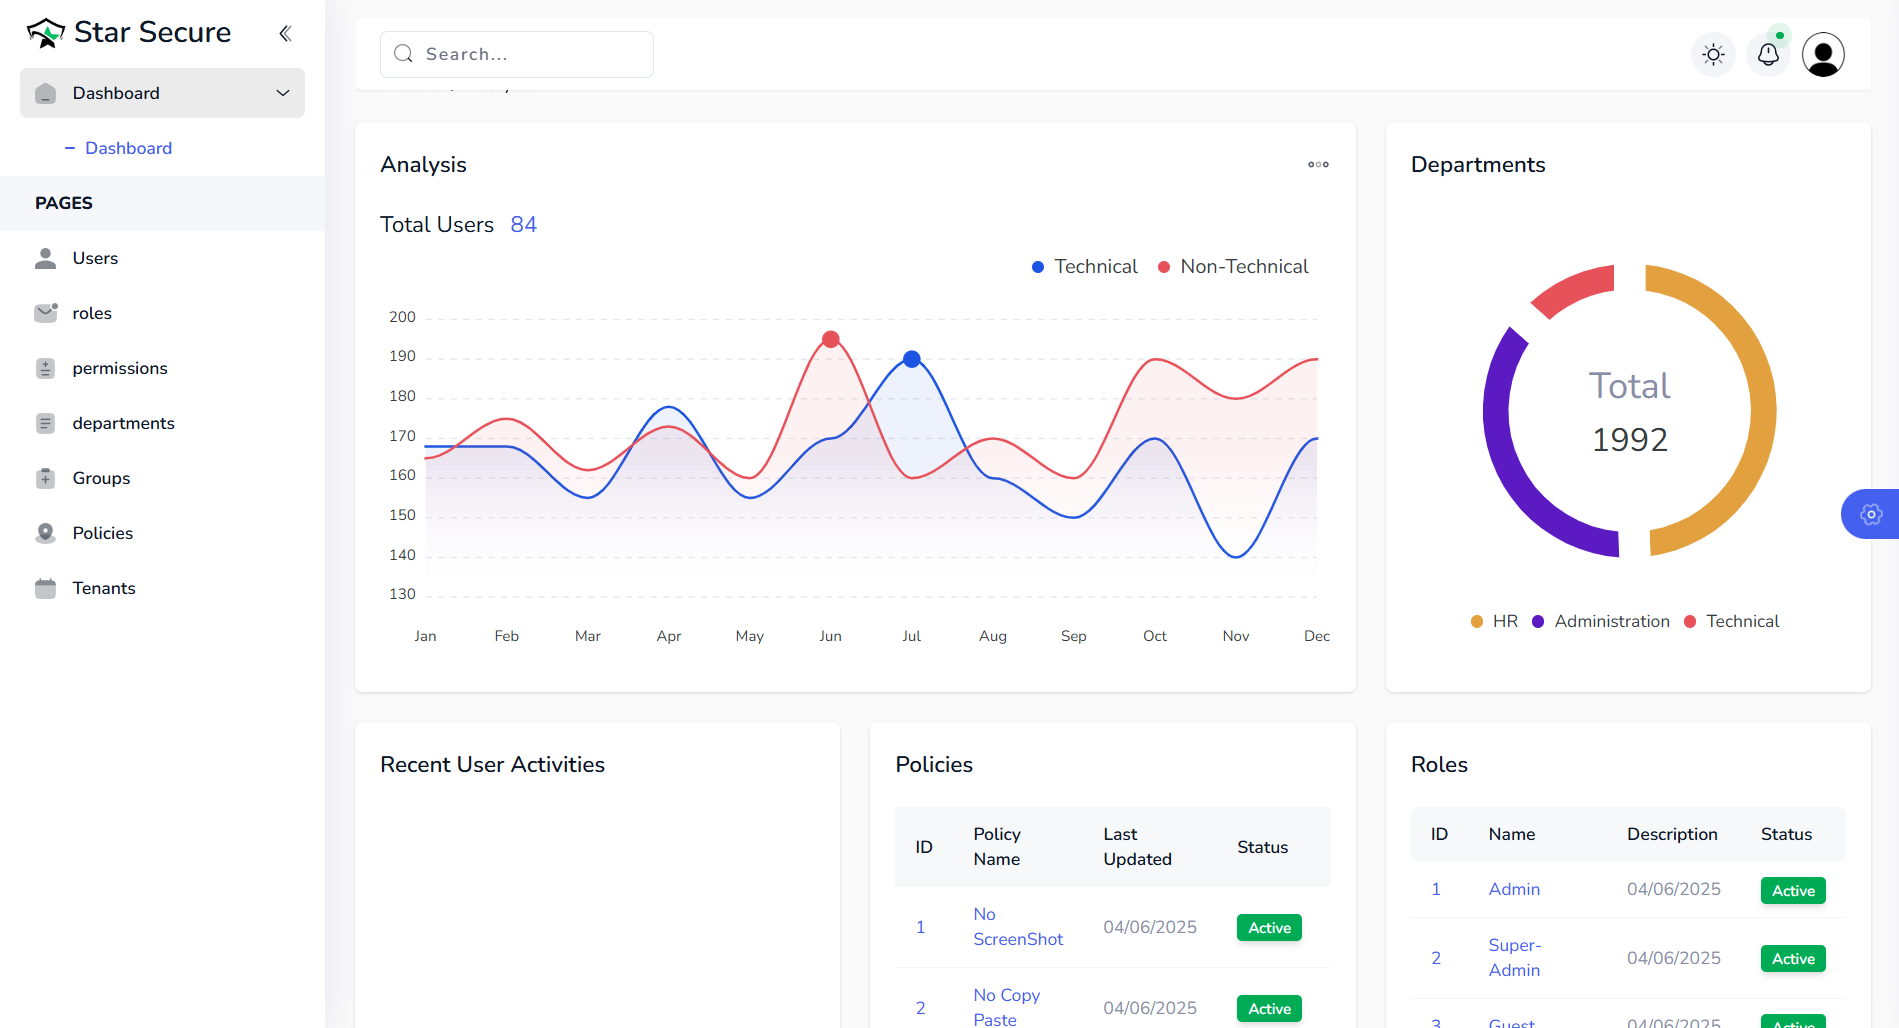
Task: Collapse the sidebar with double-chevron arrow
Action: click(x=285, y=32)
